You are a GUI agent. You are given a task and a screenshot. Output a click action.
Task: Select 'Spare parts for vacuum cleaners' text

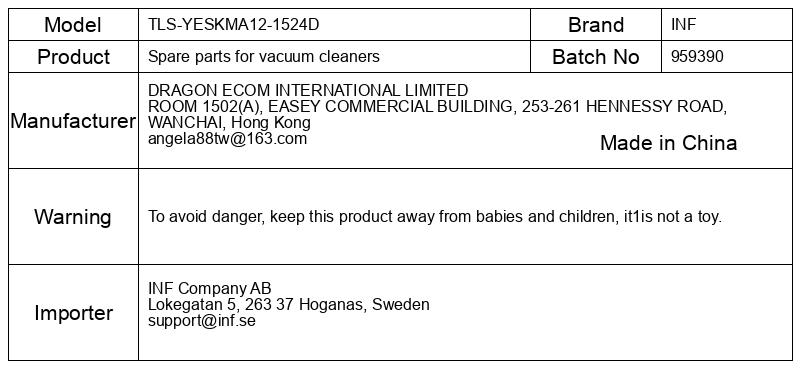tap(264, 56)
